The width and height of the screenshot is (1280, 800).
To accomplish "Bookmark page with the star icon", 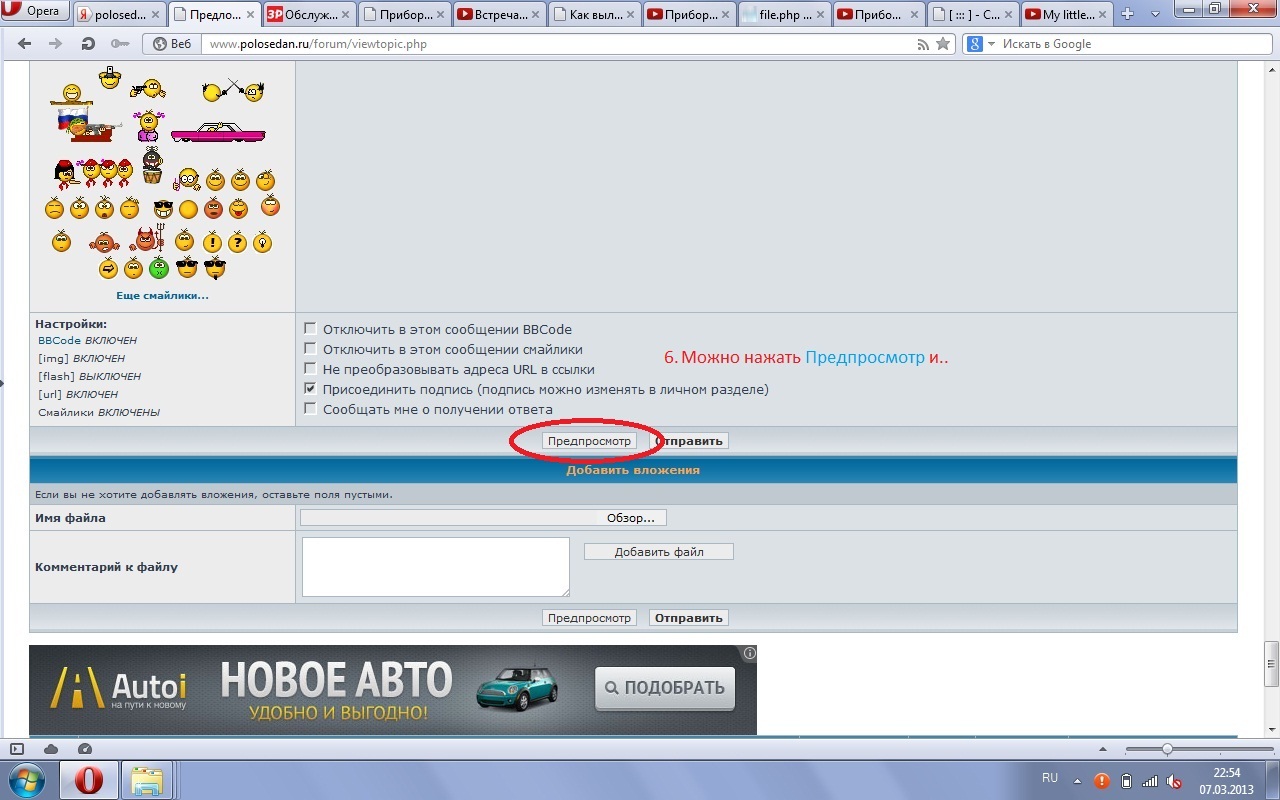I will [942, 44].
